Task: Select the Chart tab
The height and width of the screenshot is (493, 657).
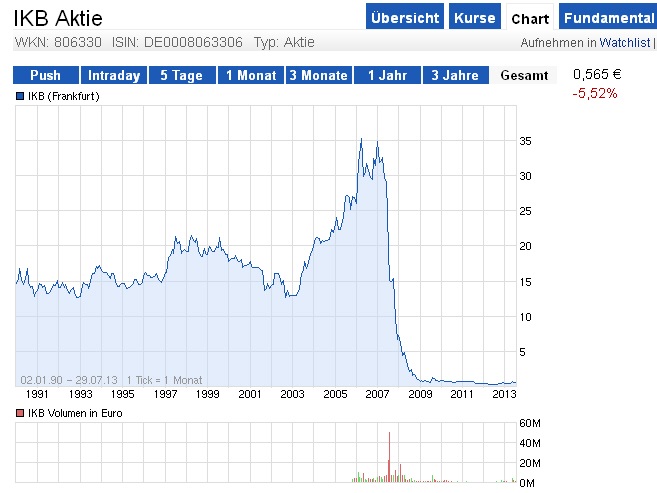Action: tap(530, 18)
